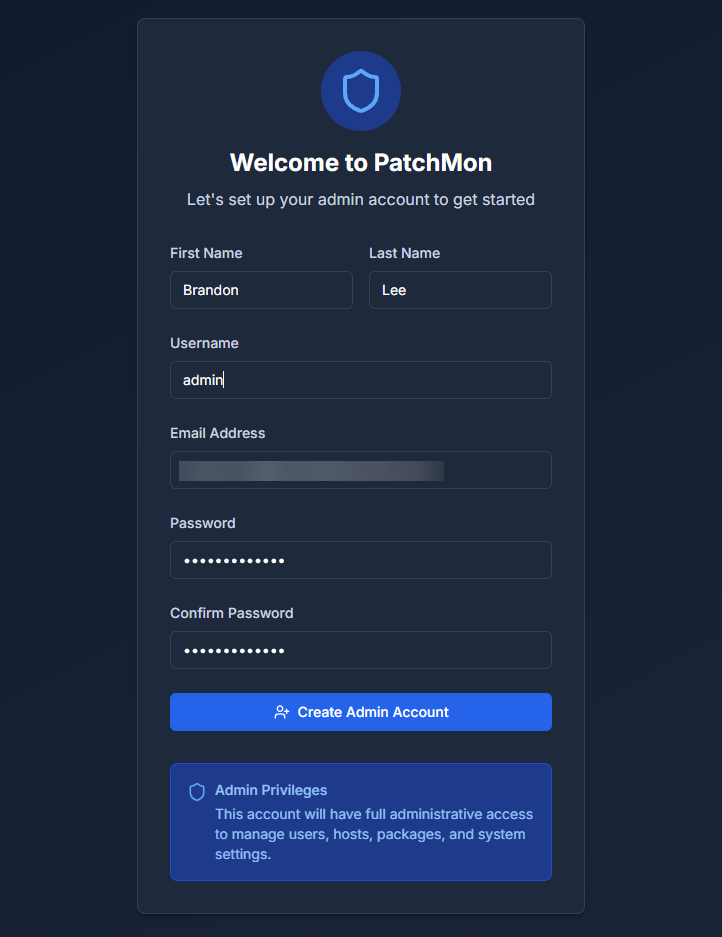
Task: Click the small shield icon beside Admin Privileges
Action: [197, 792]
